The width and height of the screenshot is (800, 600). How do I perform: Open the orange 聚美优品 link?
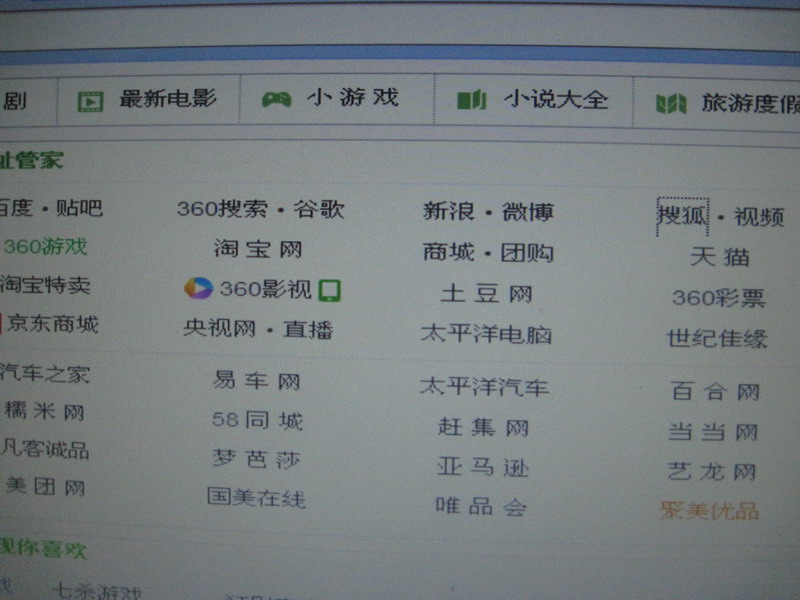(x=710, y=511)
